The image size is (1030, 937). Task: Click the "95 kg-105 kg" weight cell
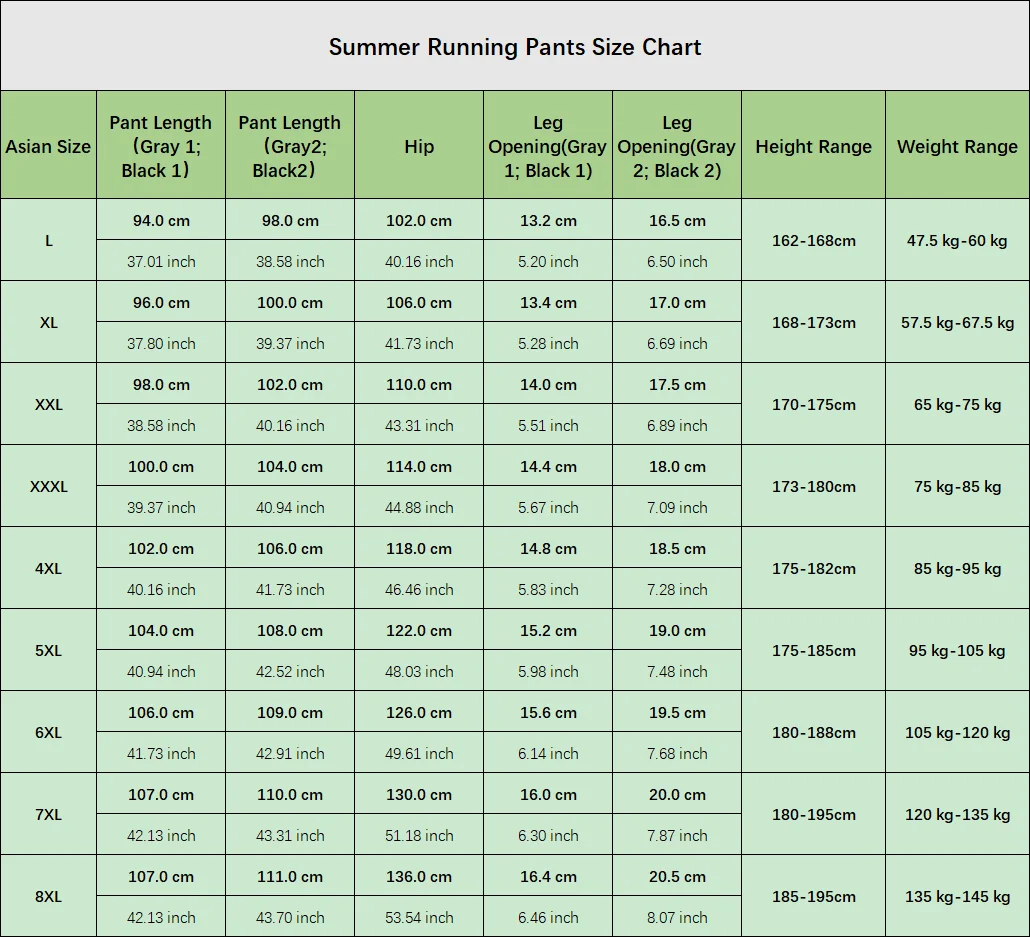pos(957,651)
